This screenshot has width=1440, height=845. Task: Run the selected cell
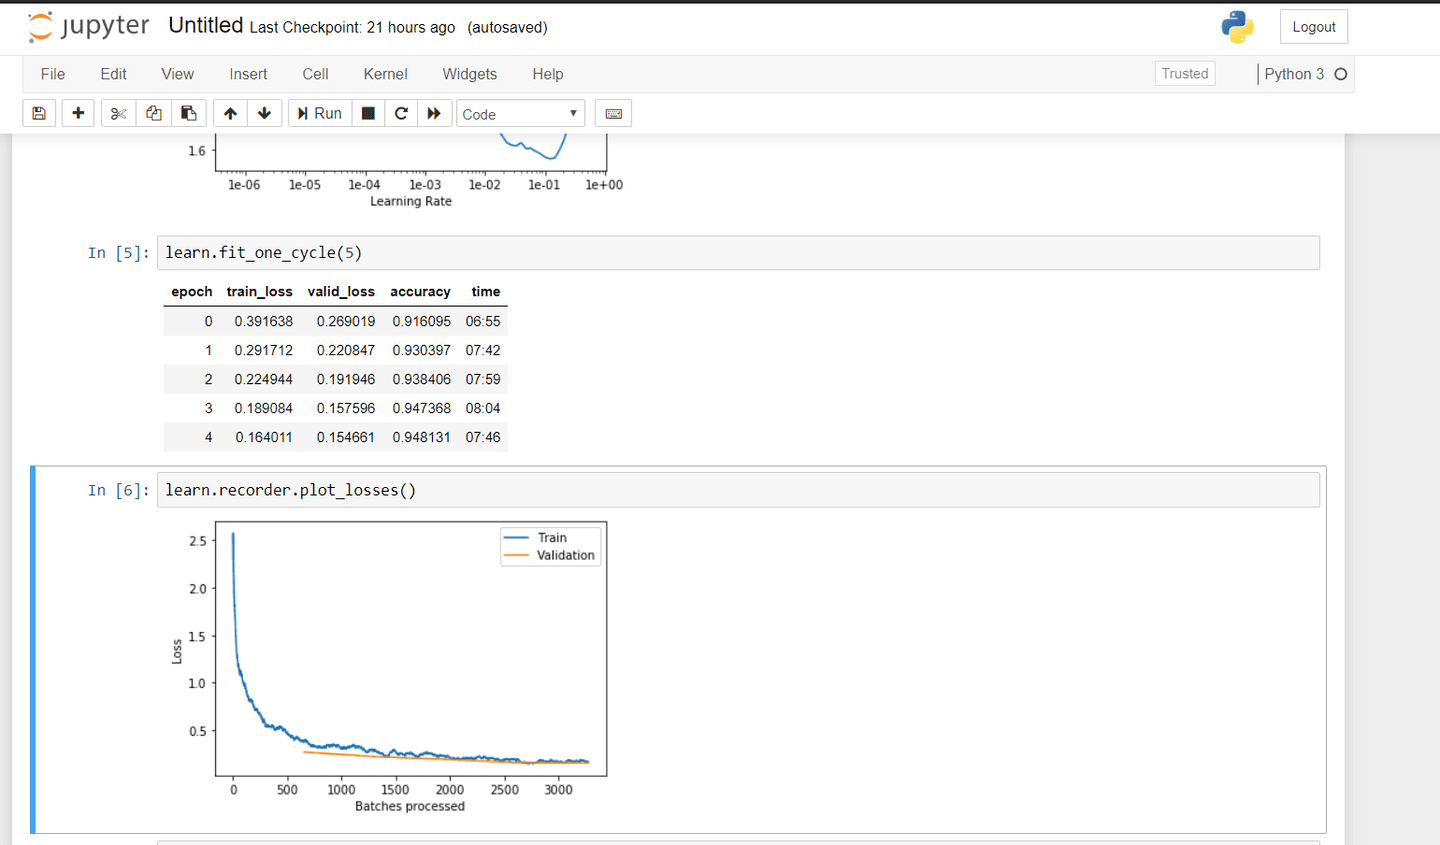[x=319, y=113]
